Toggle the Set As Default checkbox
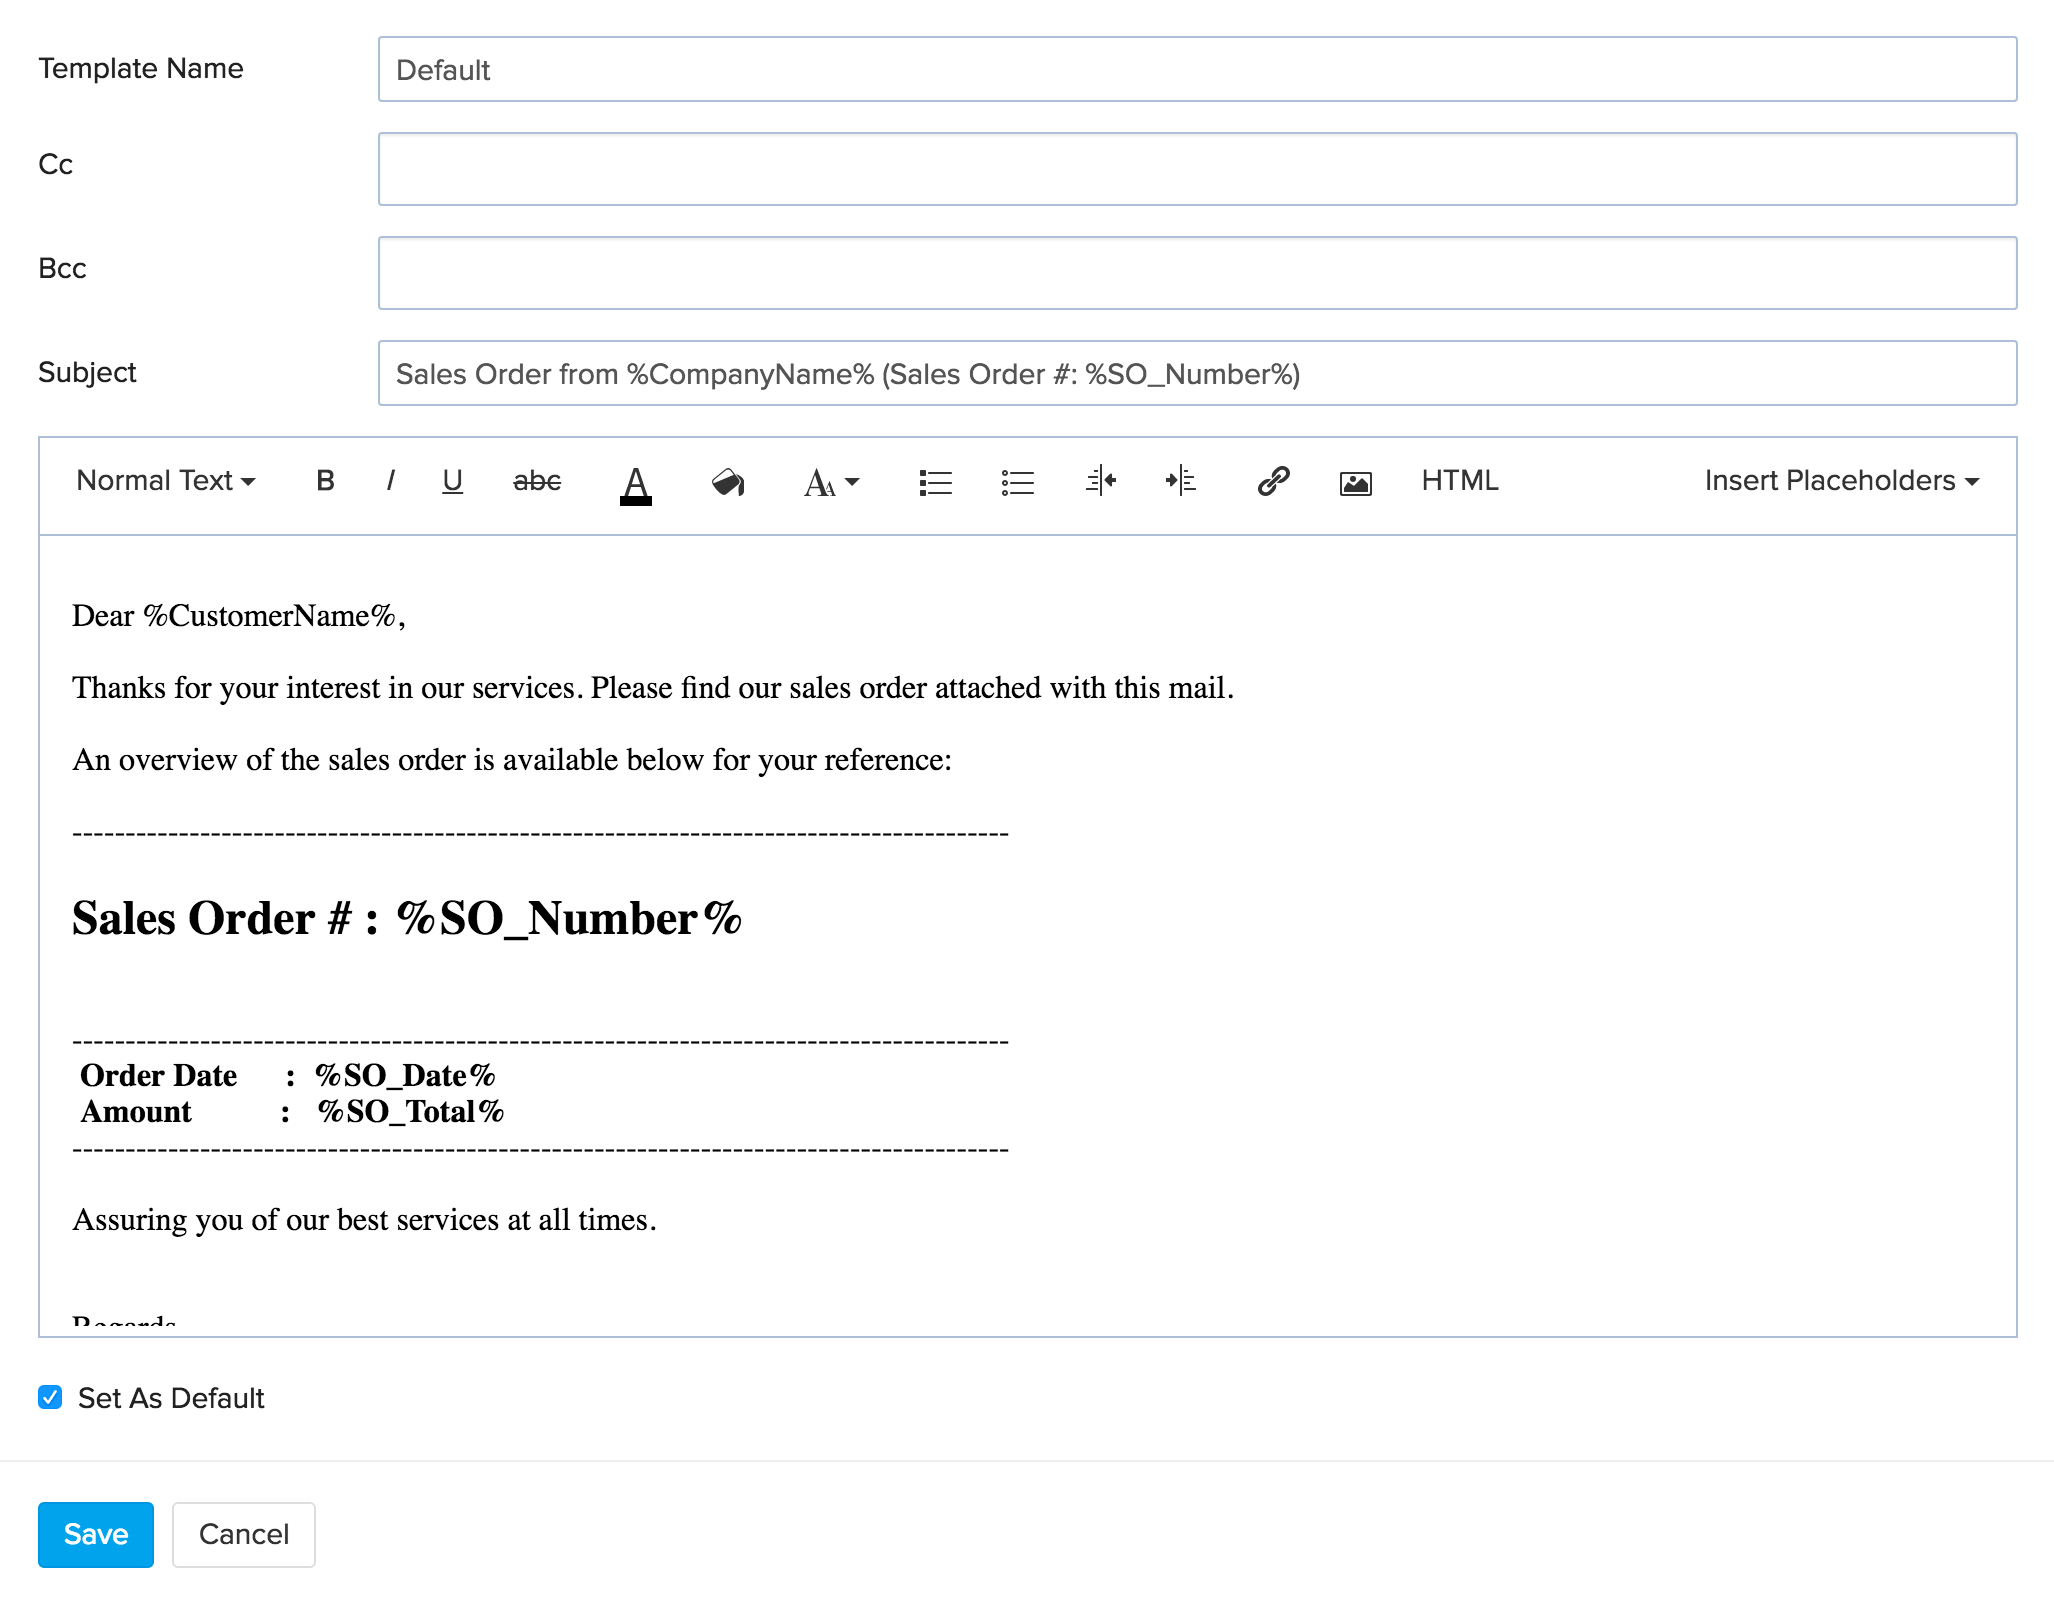Viewport: 2054px width, 1606px height. (52, 1398)
